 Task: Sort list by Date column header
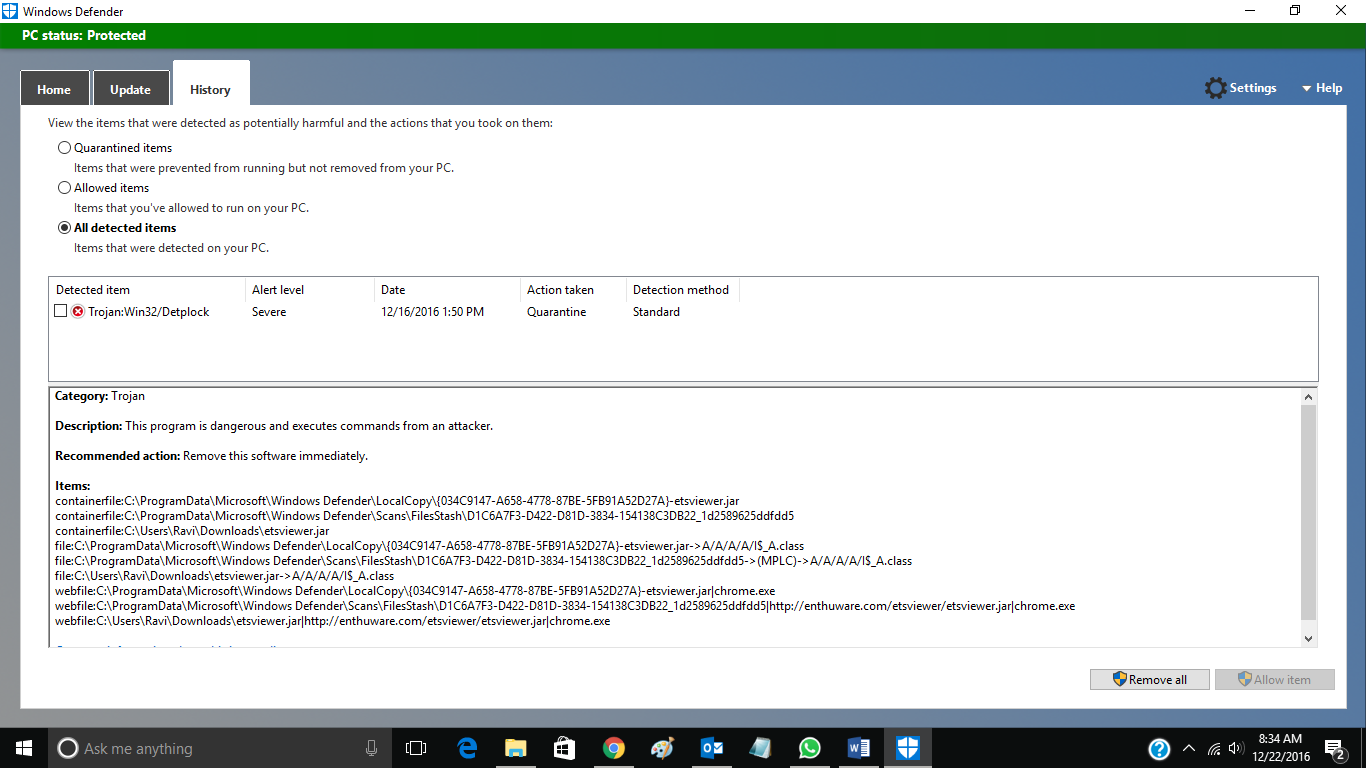447,290
